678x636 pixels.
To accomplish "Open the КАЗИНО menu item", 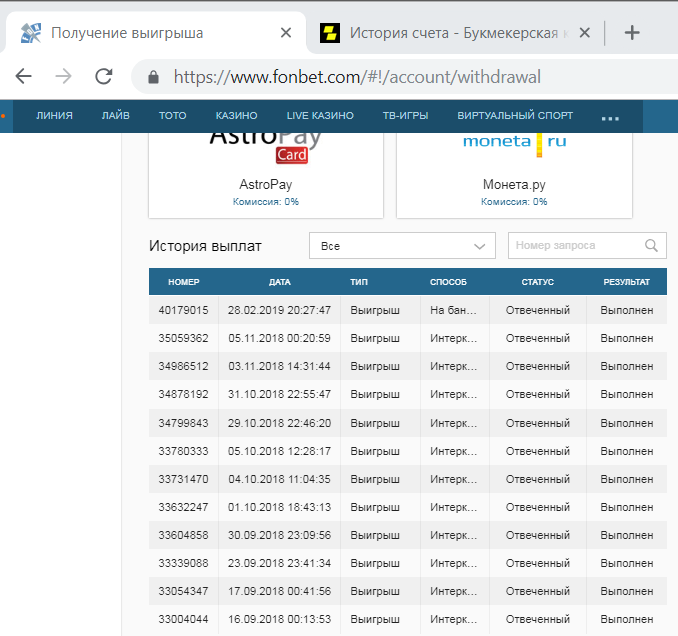I will [x=236, y=116].
